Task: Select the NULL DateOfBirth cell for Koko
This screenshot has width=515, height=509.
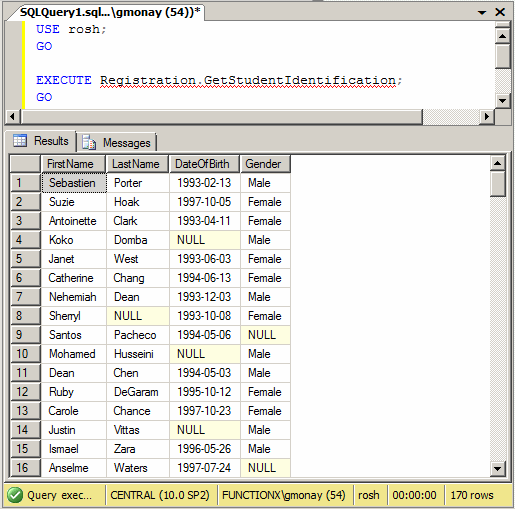Action: [204, 240]
